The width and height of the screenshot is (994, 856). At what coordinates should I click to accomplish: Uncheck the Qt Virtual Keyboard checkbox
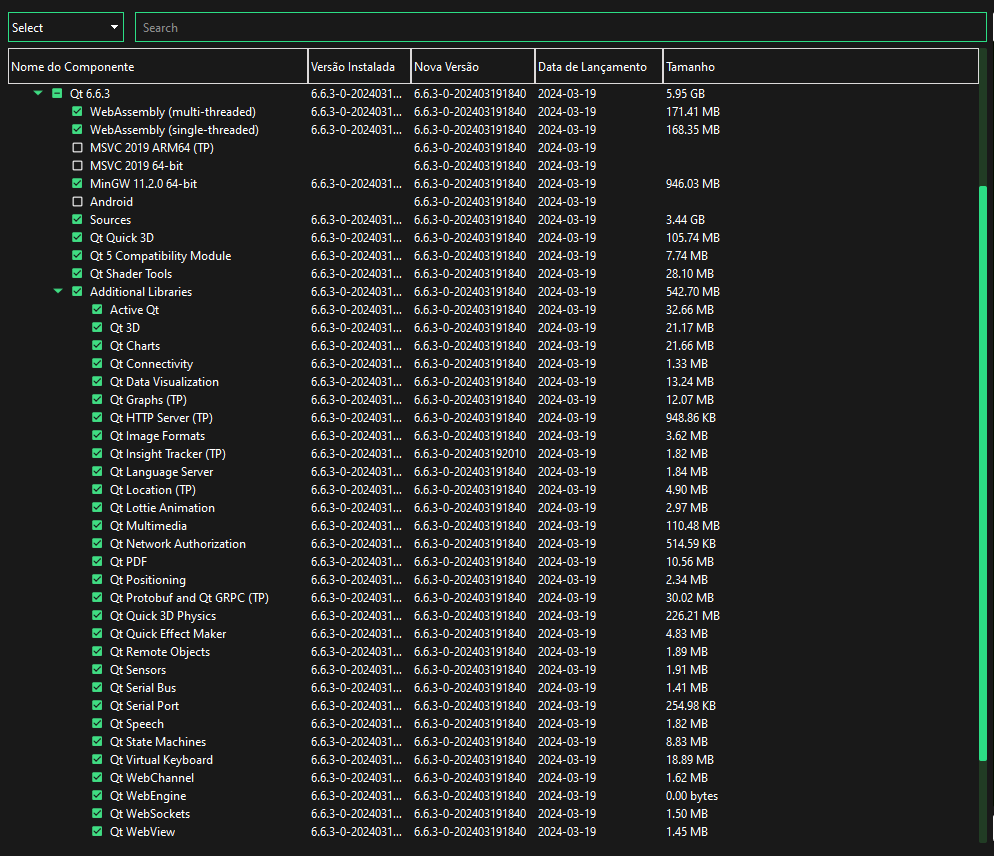point(97,760)
